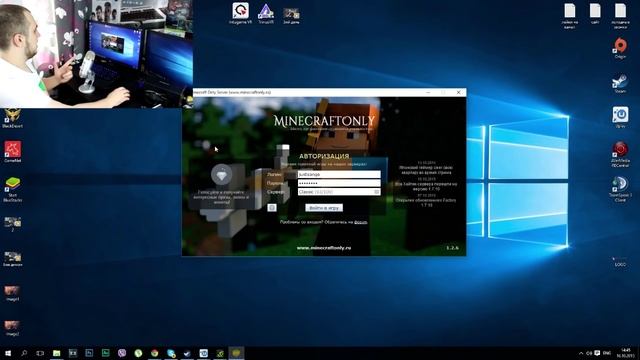Launch TeamSpeak 3 Client desktop shortcut
Viewport: 640px width, 360px height.
click(620, 189)
